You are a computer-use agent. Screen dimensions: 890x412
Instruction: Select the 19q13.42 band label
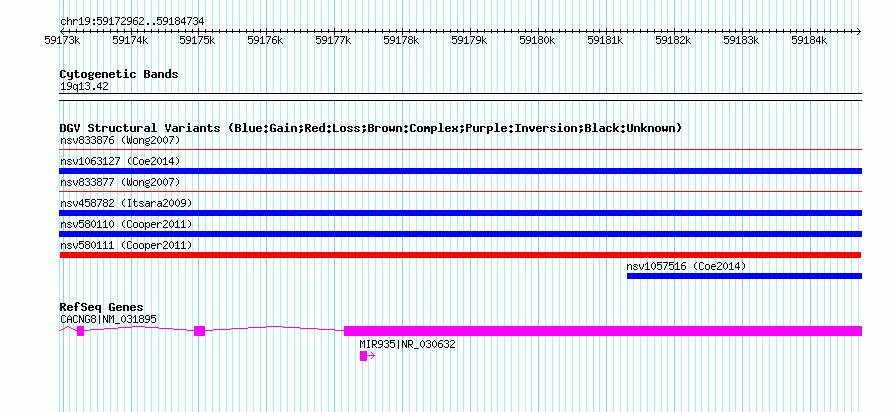pyautogui.click(x=84, y=86)
